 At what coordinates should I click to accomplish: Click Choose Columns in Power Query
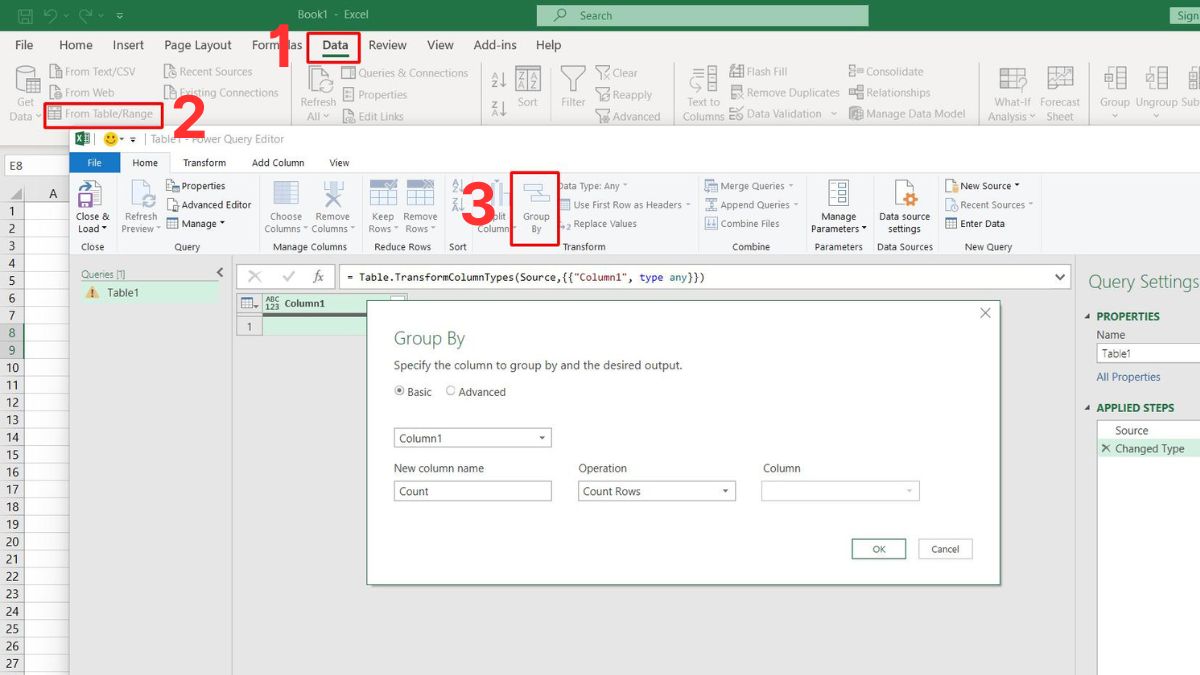click(285, 206)
